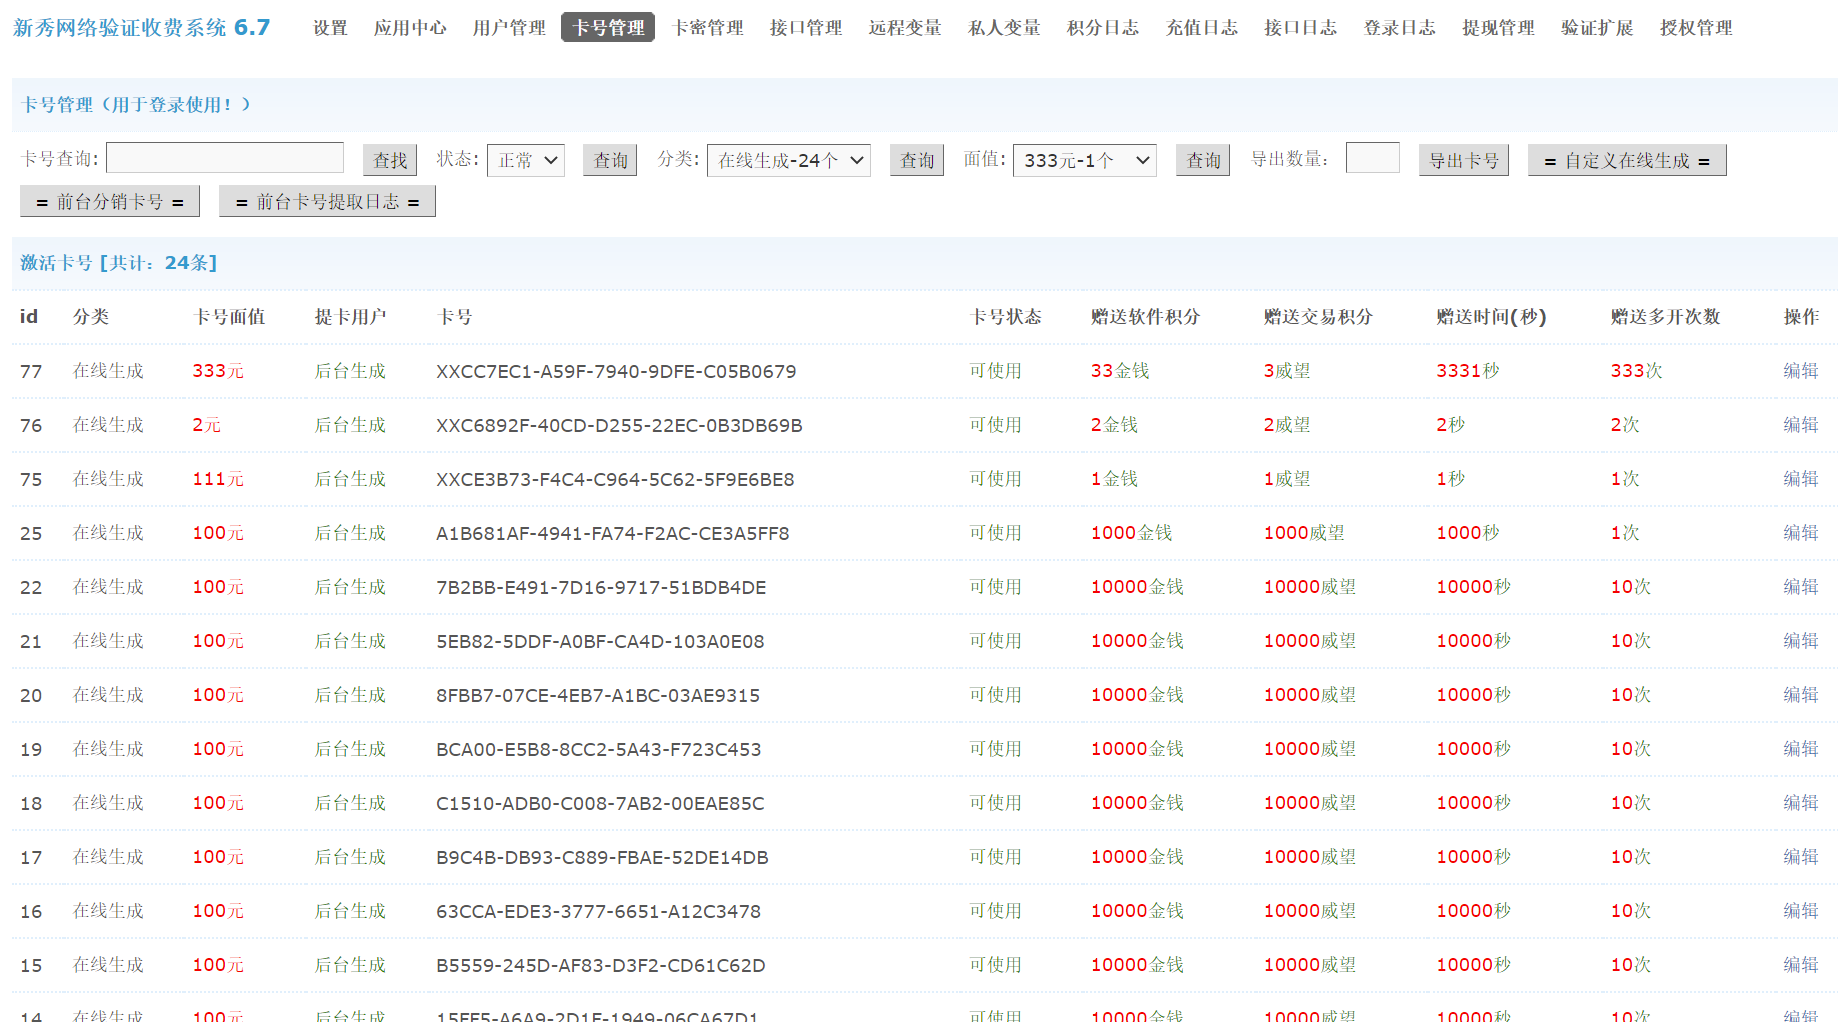This screenshot has height=1022, width=1838.
Task: Open 自定义在线生成
Action: click(1627, 160)
